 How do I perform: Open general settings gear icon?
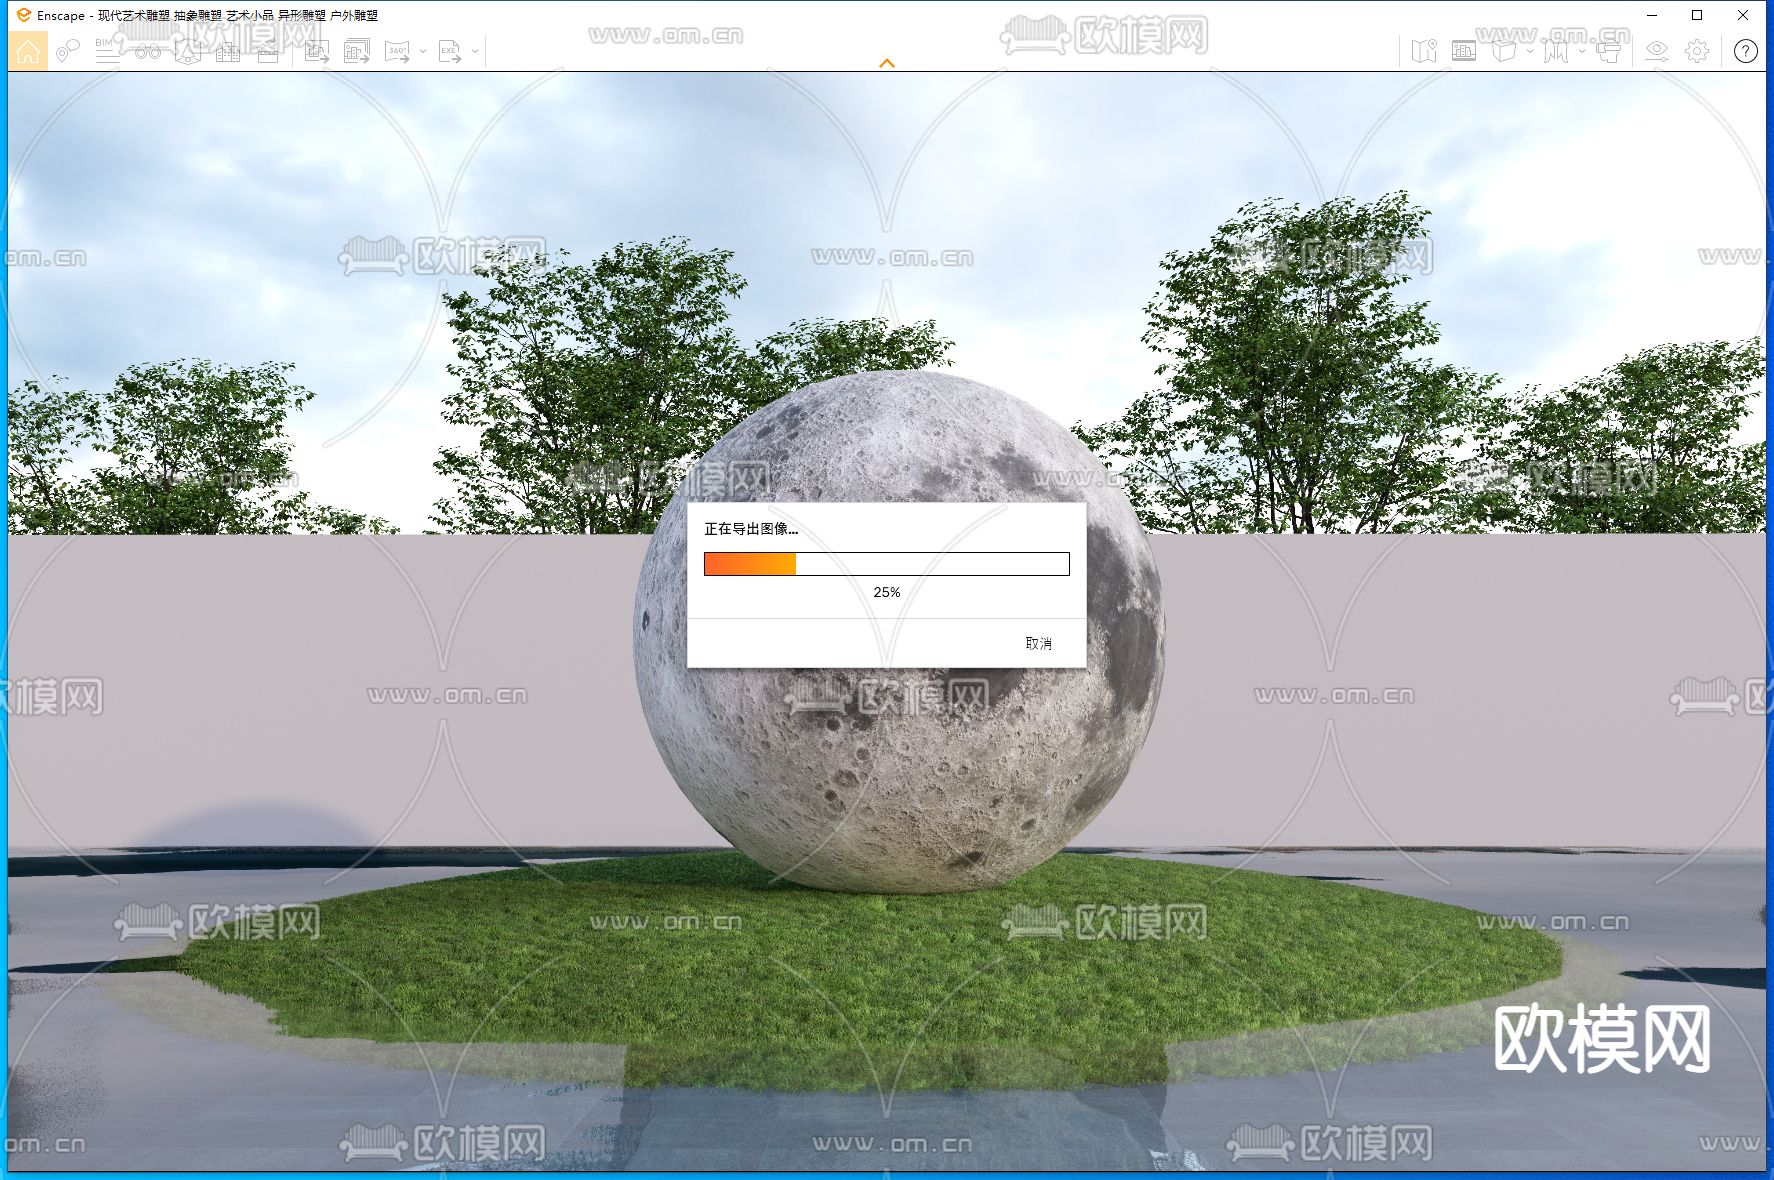1697,51
